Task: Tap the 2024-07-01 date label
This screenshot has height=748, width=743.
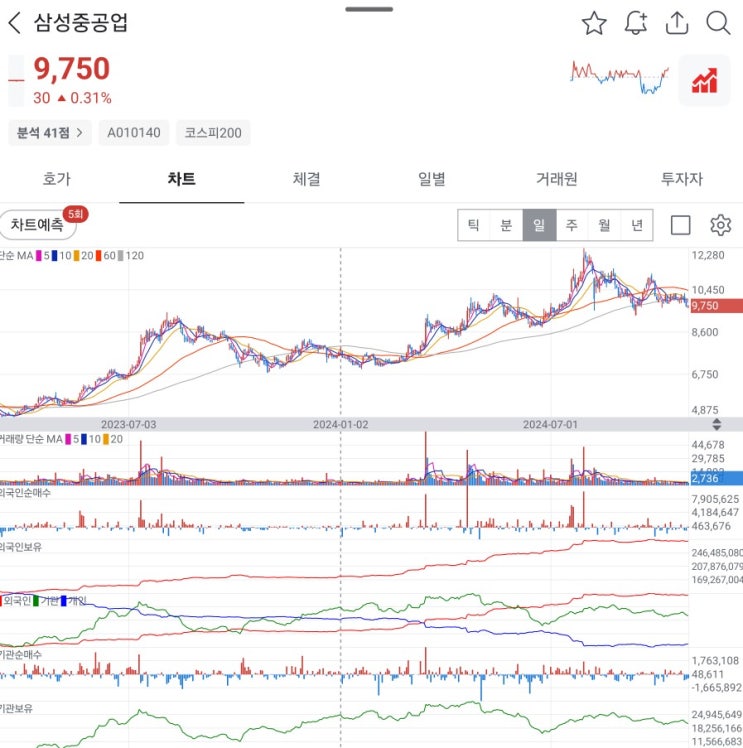Action: point(550,425)
